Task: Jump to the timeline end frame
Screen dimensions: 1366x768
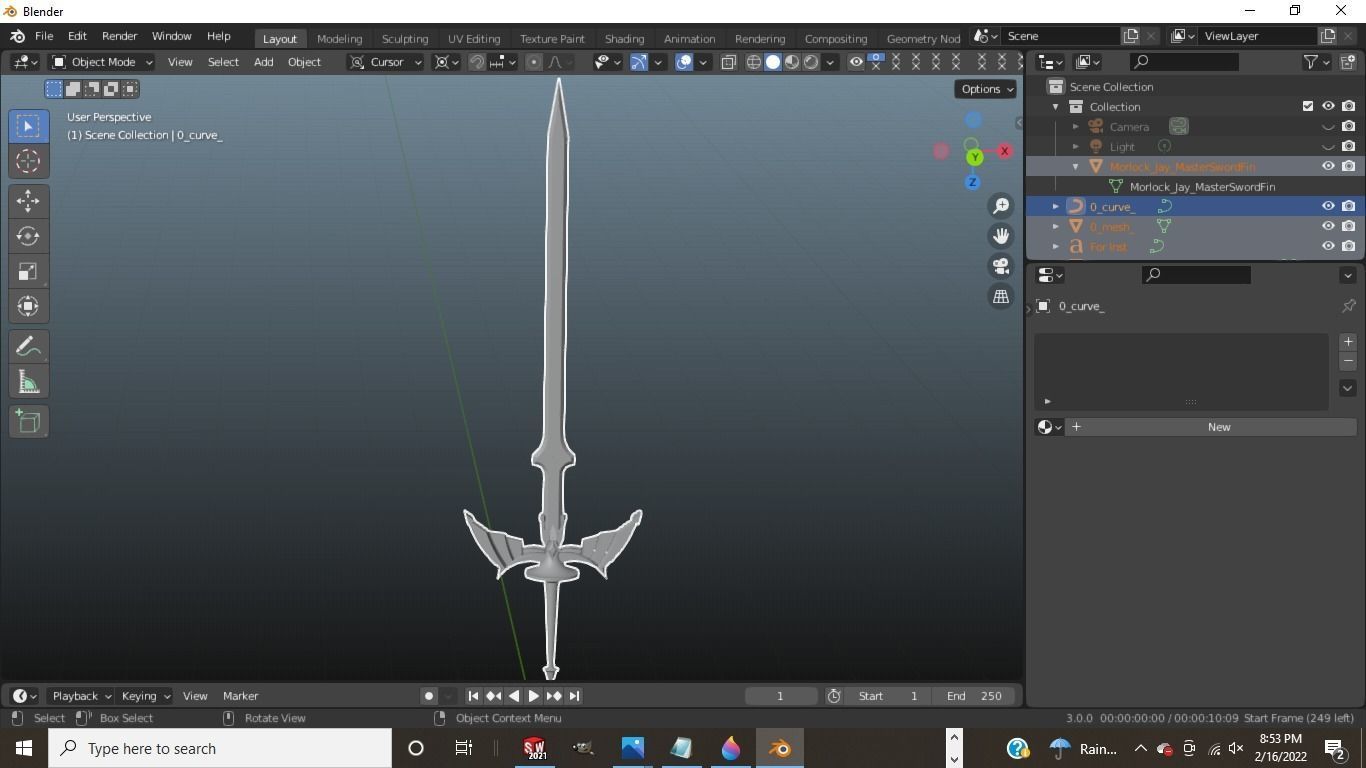Action: (574, 696)
